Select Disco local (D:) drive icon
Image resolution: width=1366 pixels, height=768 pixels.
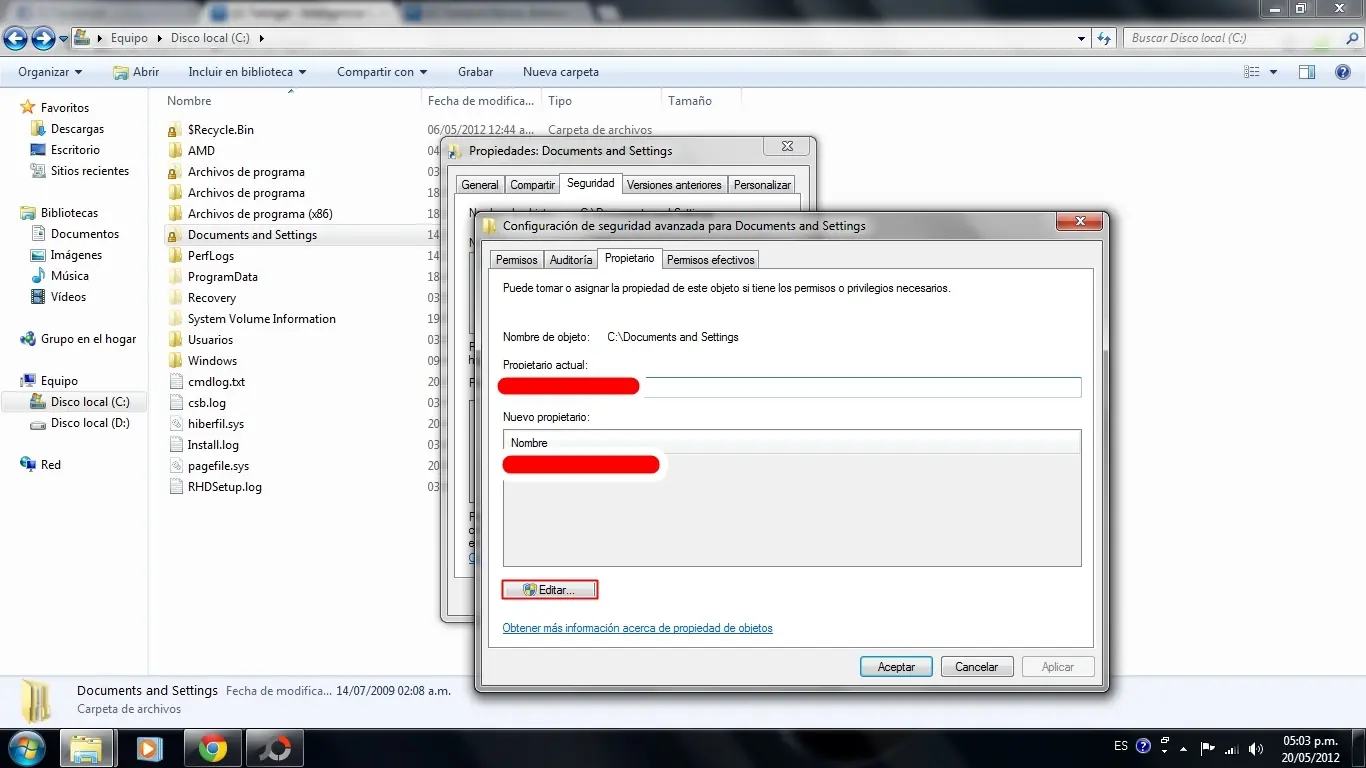38,423
